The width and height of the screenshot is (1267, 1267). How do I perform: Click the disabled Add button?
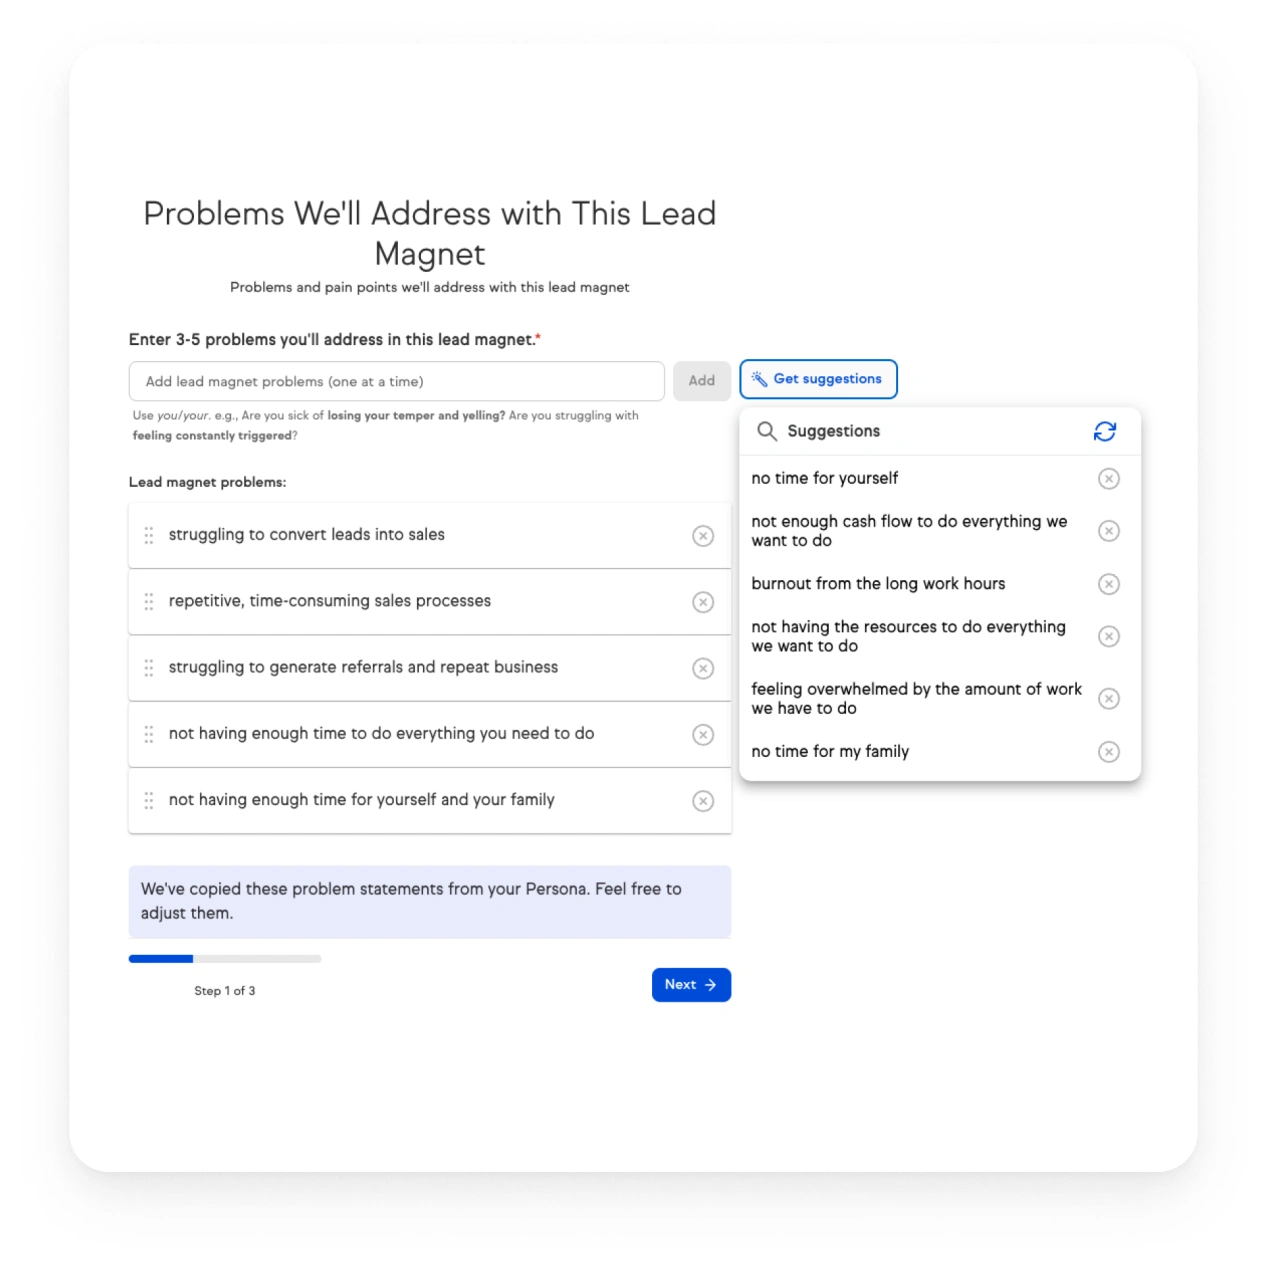point(701,381)
